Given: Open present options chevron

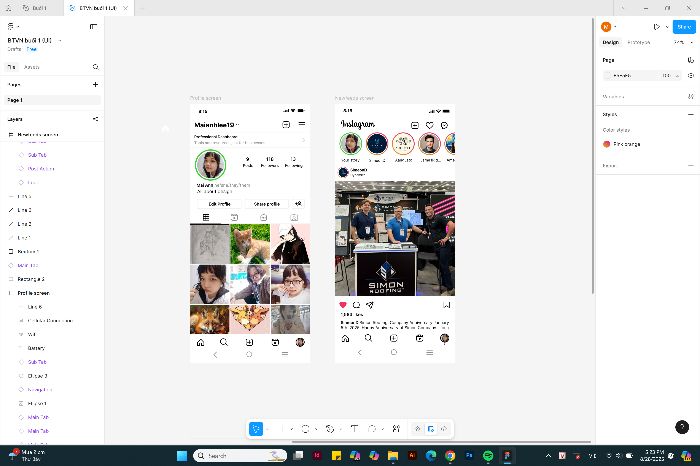Looking at the screenshot, I should (667, 27).
